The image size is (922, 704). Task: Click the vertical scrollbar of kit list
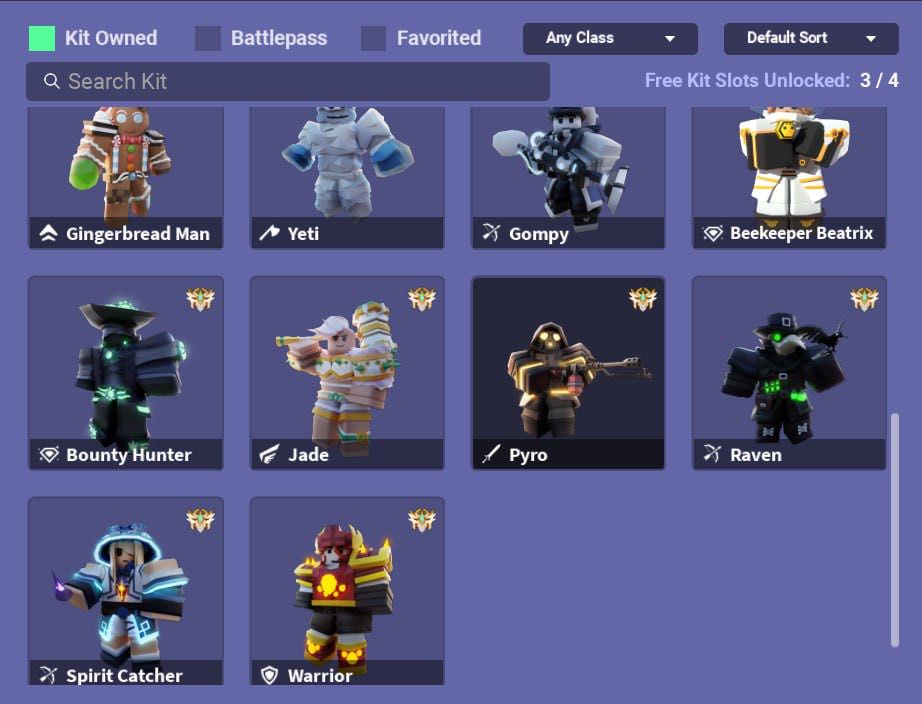[x=894, y=529]
